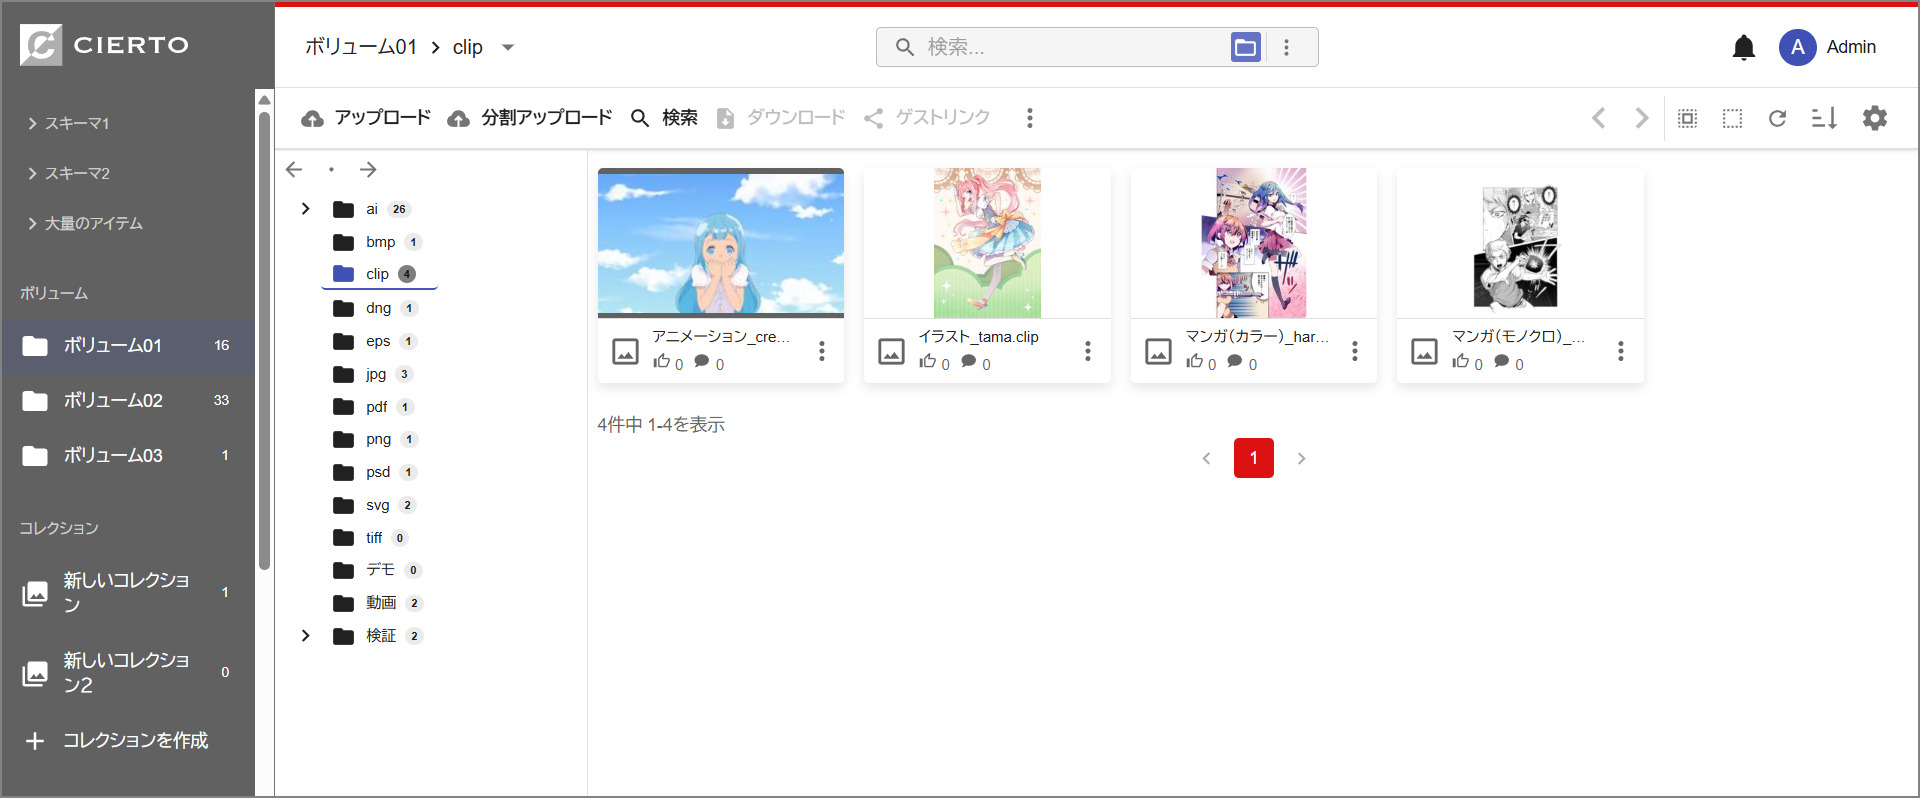Select ボリューム01 in the sidebar
Image resolution: width=1920 pixels, height=798 pixels.
(x=127, y=346)
